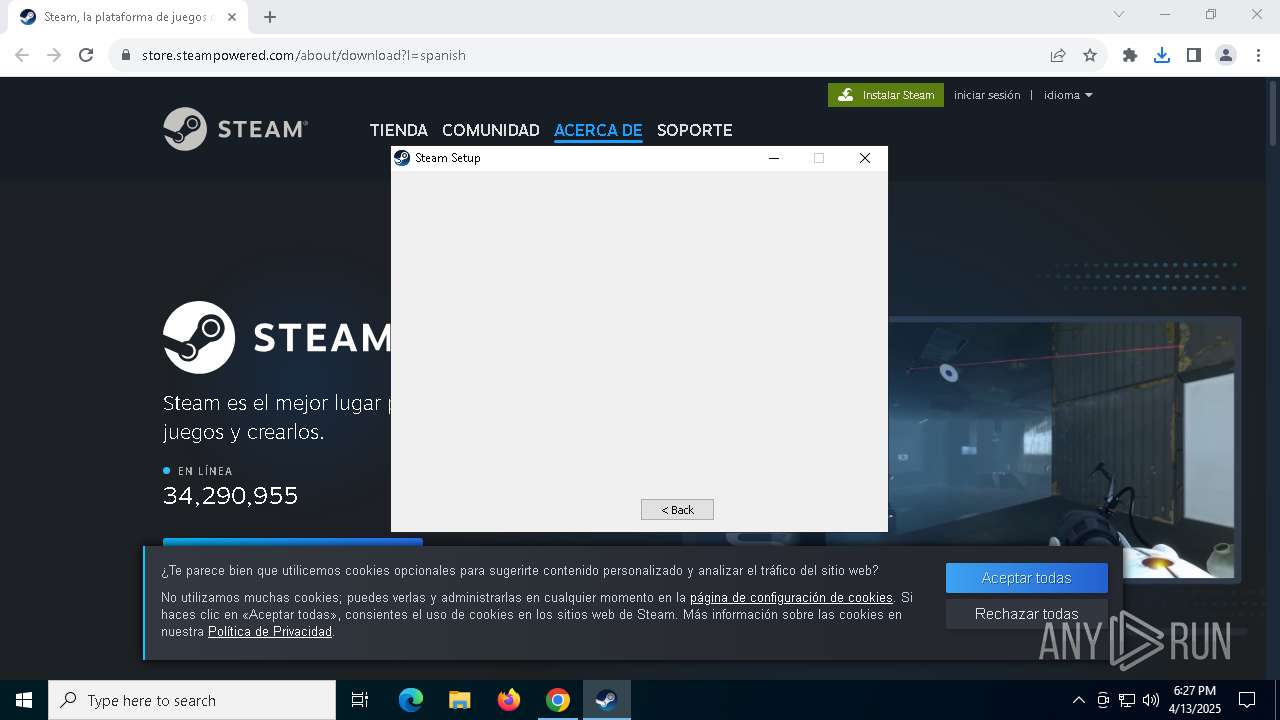Expand the idioma language dropdown

tap(1068, 95)
